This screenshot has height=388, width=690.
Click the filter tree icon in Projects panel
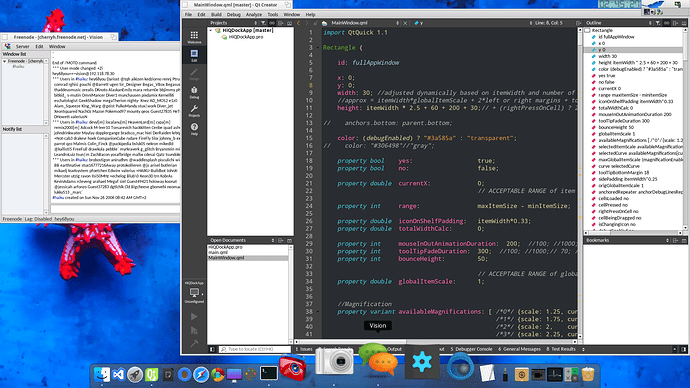click(263, 23)
